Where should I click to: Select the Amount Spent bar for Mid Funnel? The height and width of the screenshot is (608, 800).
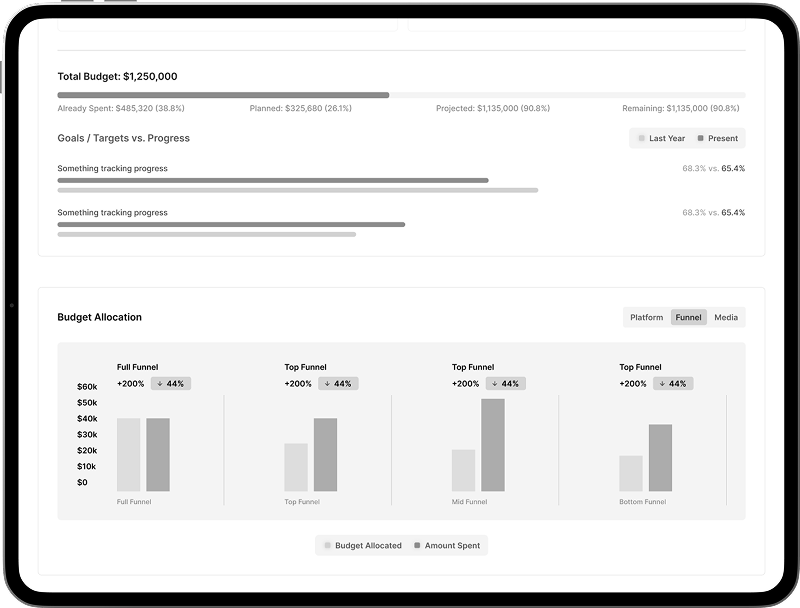[x=493, y=445]
